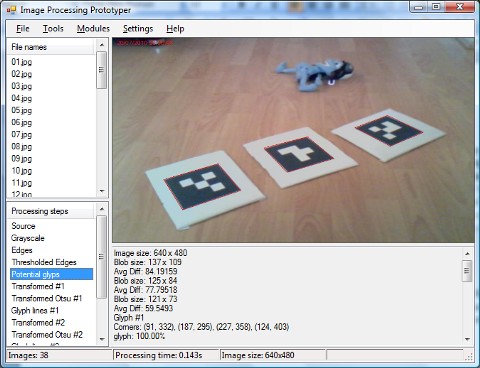Screen dimensions: 480x368
Task: Open the Help menu
Action: 175,29
